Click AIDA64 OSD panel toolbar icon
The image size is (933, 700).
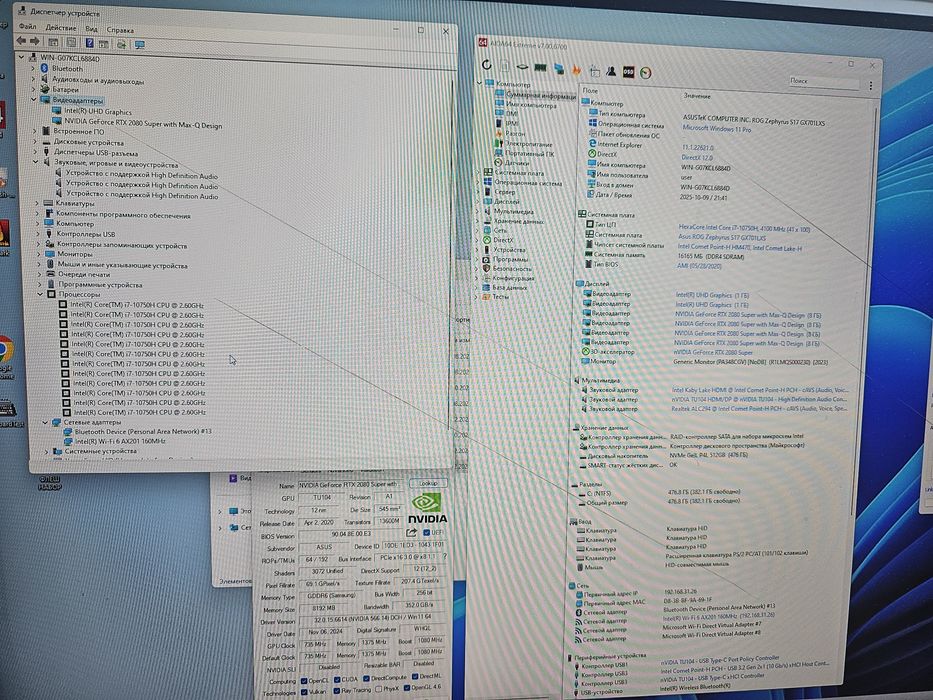point(628,72)
